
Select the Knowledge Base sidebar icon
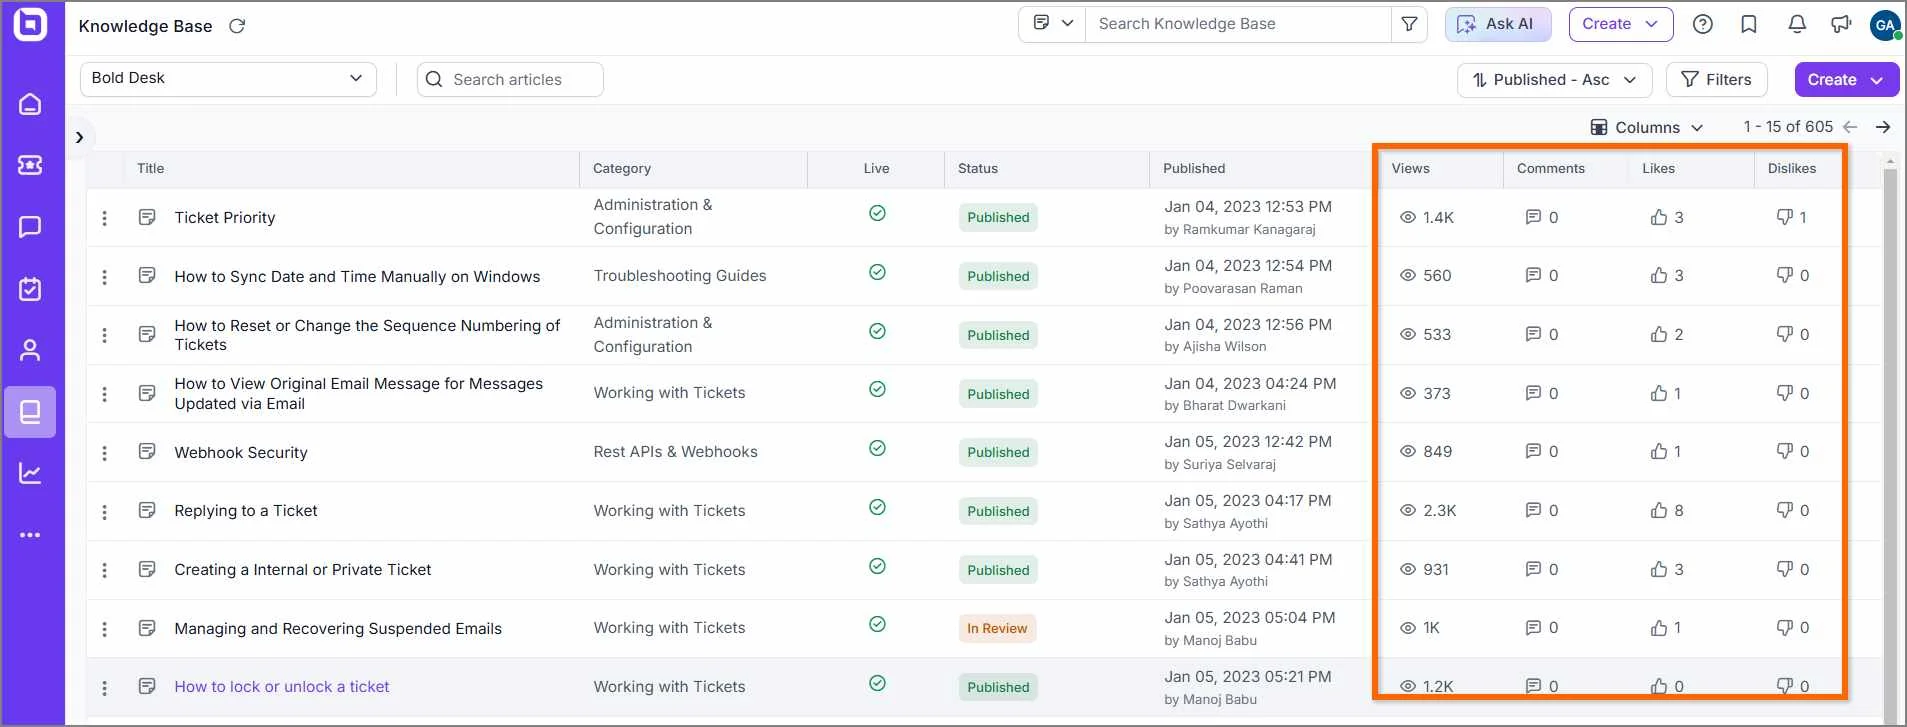click(30, 412)
